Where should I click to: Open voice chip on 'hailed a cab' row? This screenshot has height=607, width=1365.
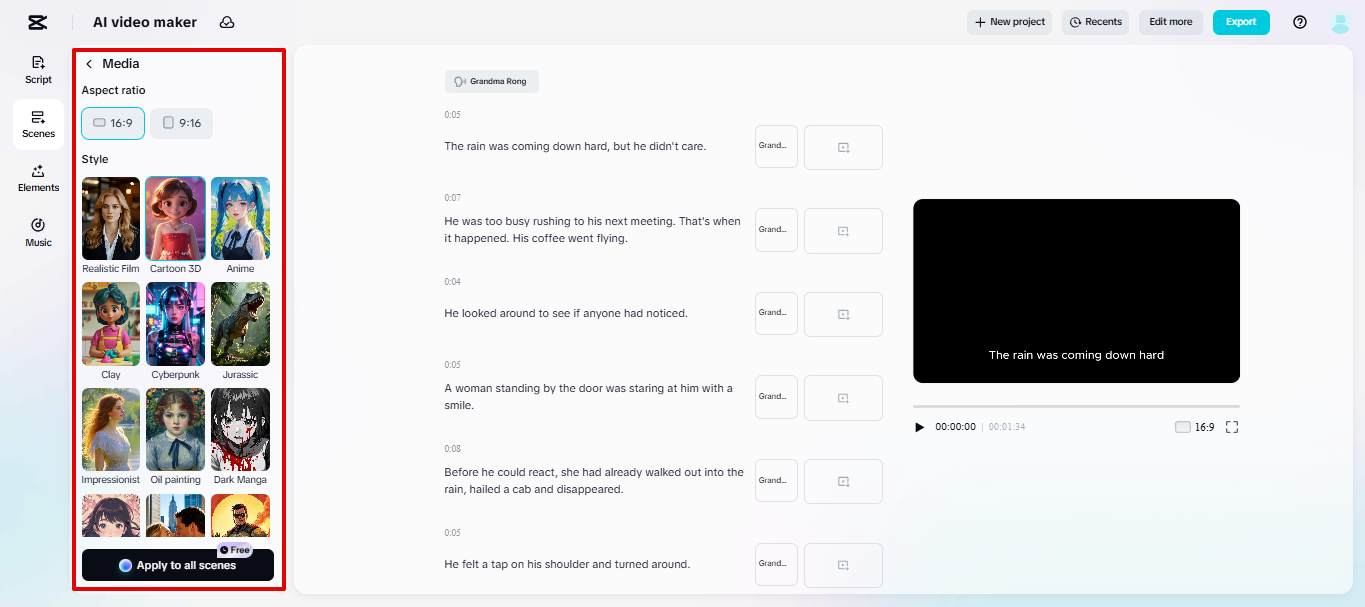click(776, 482)
